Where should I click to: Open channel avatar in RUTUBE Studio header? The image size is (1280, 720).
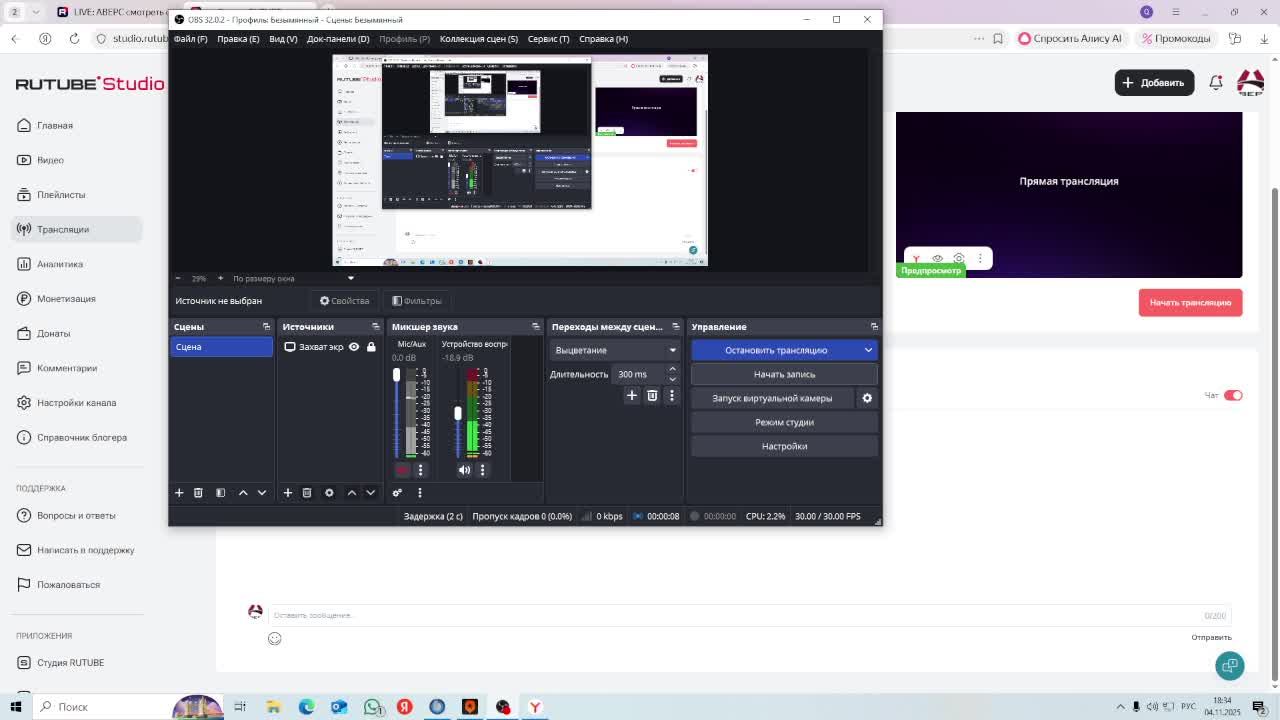(1251, 82)
